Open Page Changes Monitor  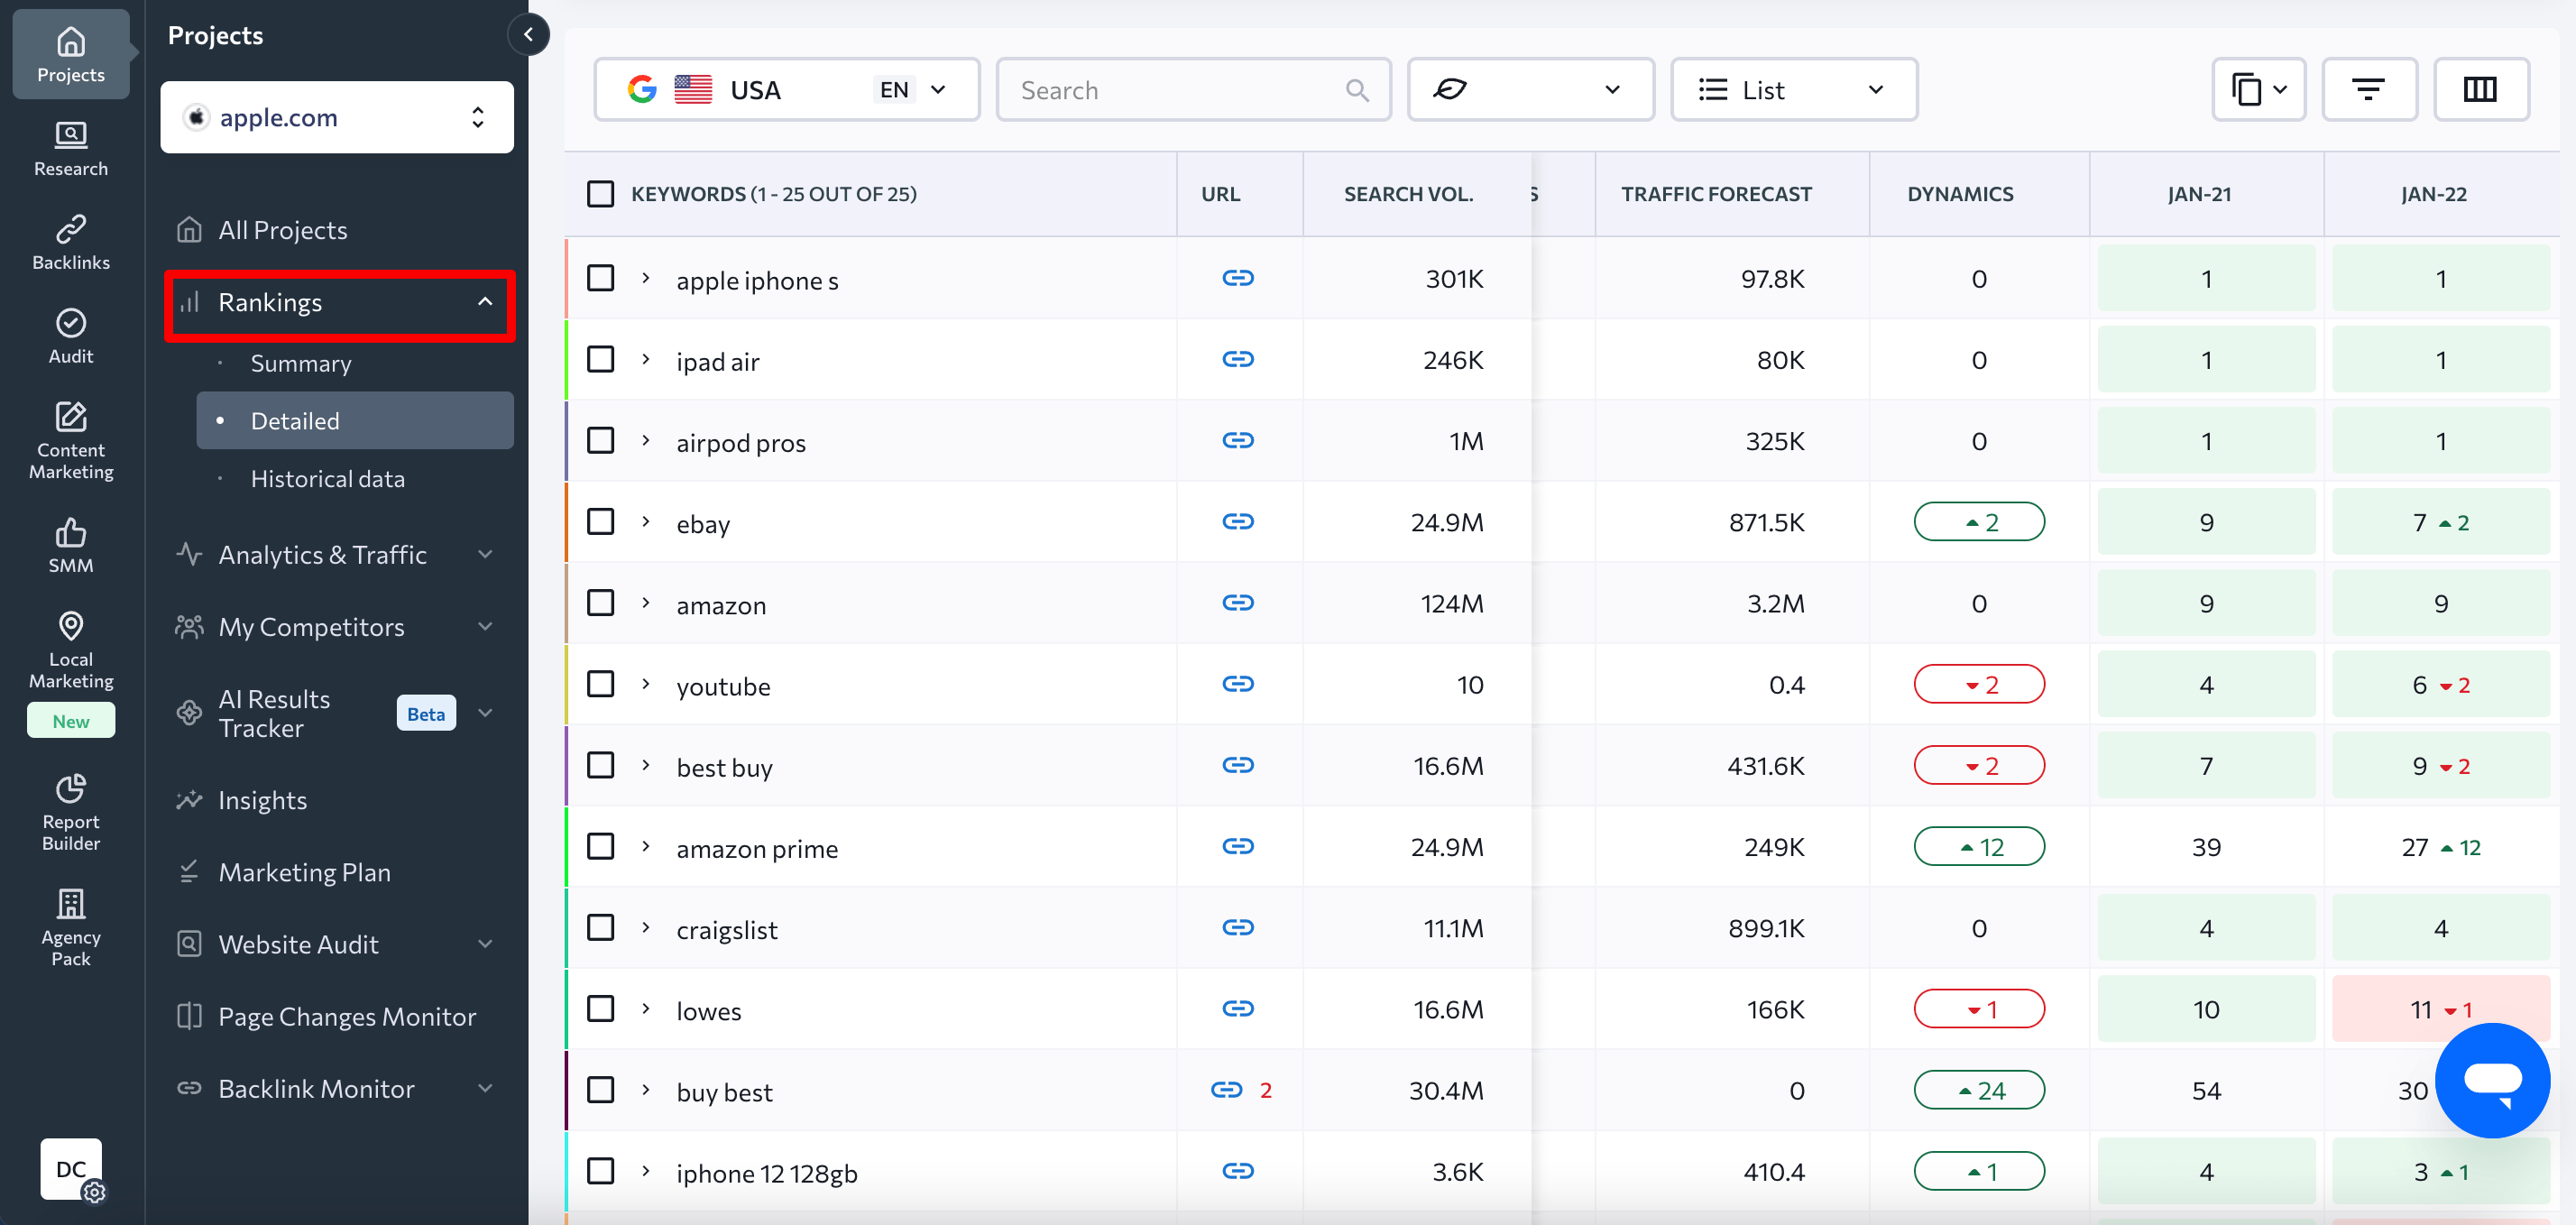[347, 1016]
